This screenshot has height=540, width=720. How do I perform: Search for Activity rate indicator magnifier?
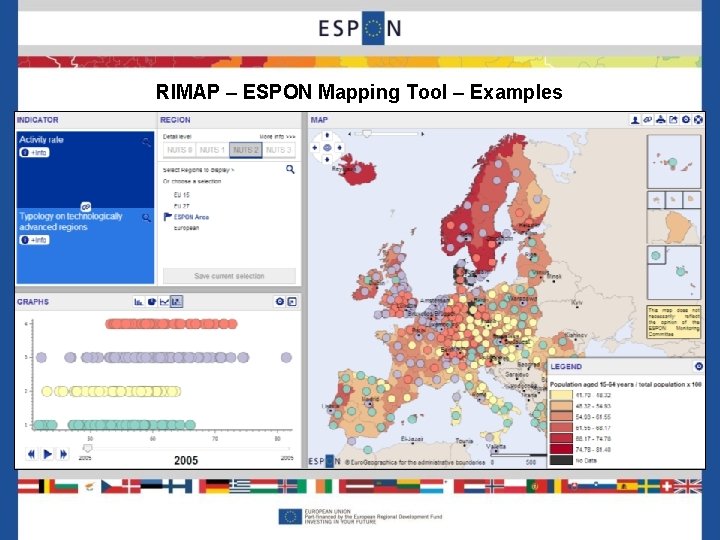146,142
